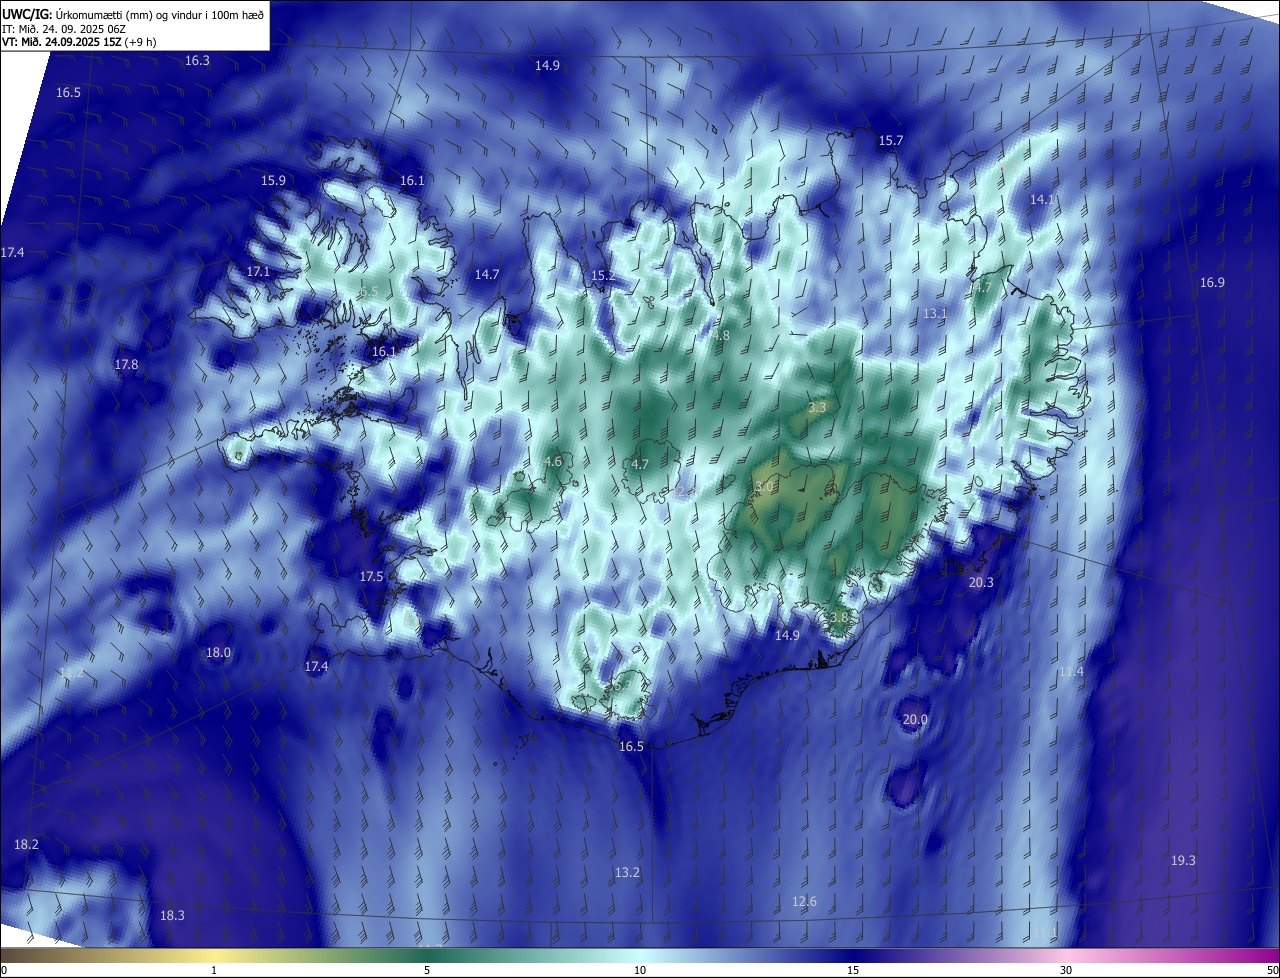1280x978 pixels.
Task: Click the 18.0 value label
Action: [x=218, y=653]
